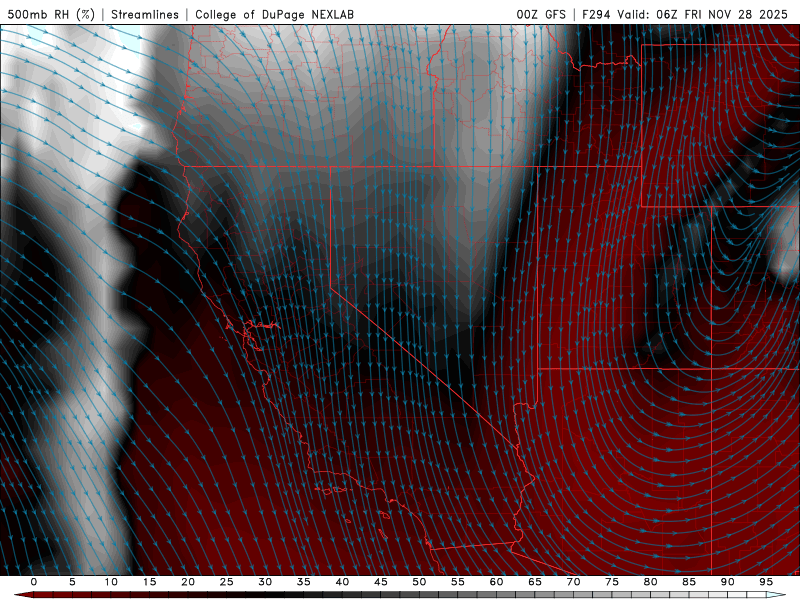
Task: Click the colorbar label "25"
Action: tap(227, 582)
